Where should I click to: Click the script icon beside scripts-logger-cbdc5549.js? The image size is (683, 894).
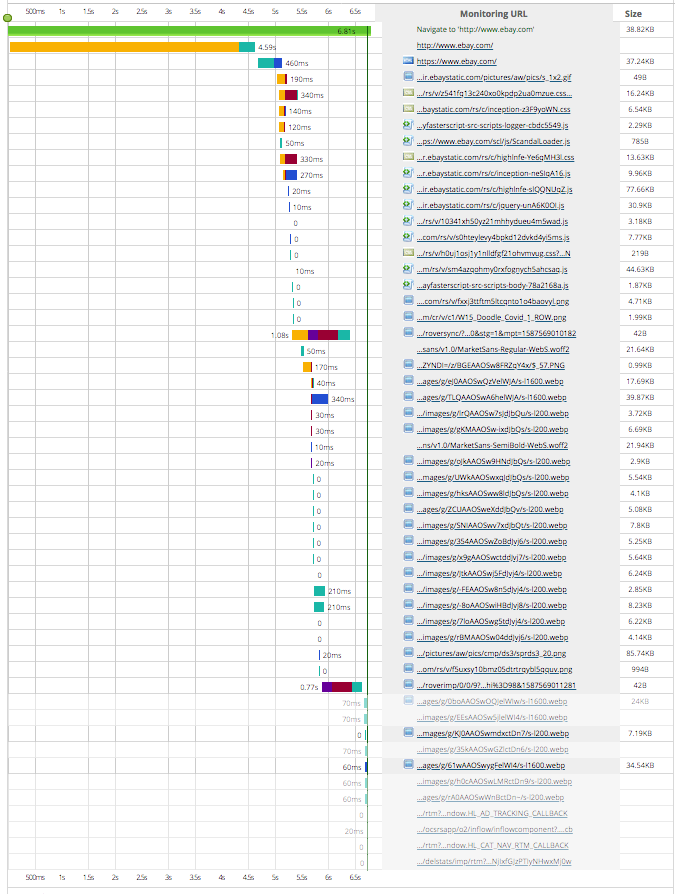point(408,124)
